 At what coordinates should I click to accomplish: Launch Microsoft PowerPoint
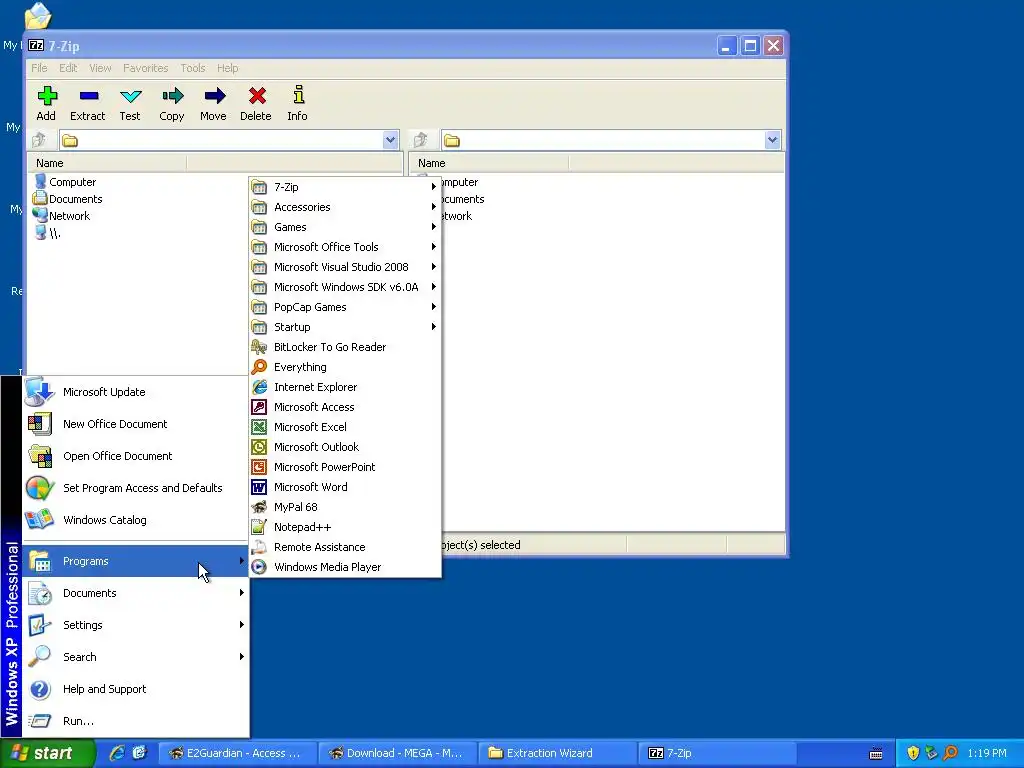[x=345, y=467]
